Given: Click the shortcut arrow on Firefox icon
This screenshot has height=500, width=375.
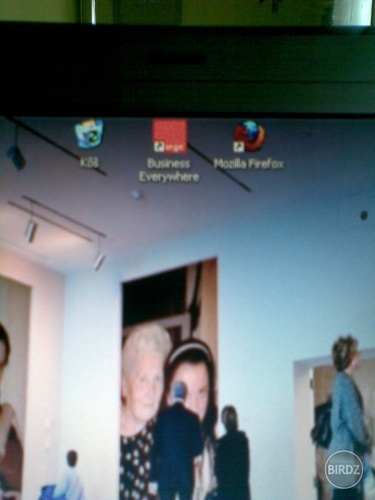Looking at the screenshot, I should coord(239,146).
